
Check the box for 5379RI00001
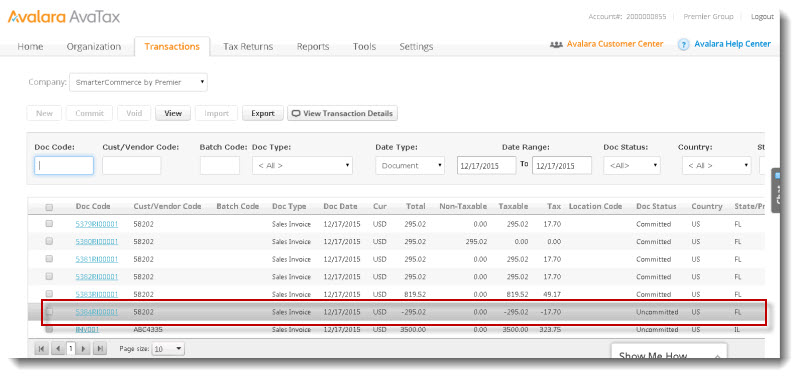pos(49,223)
